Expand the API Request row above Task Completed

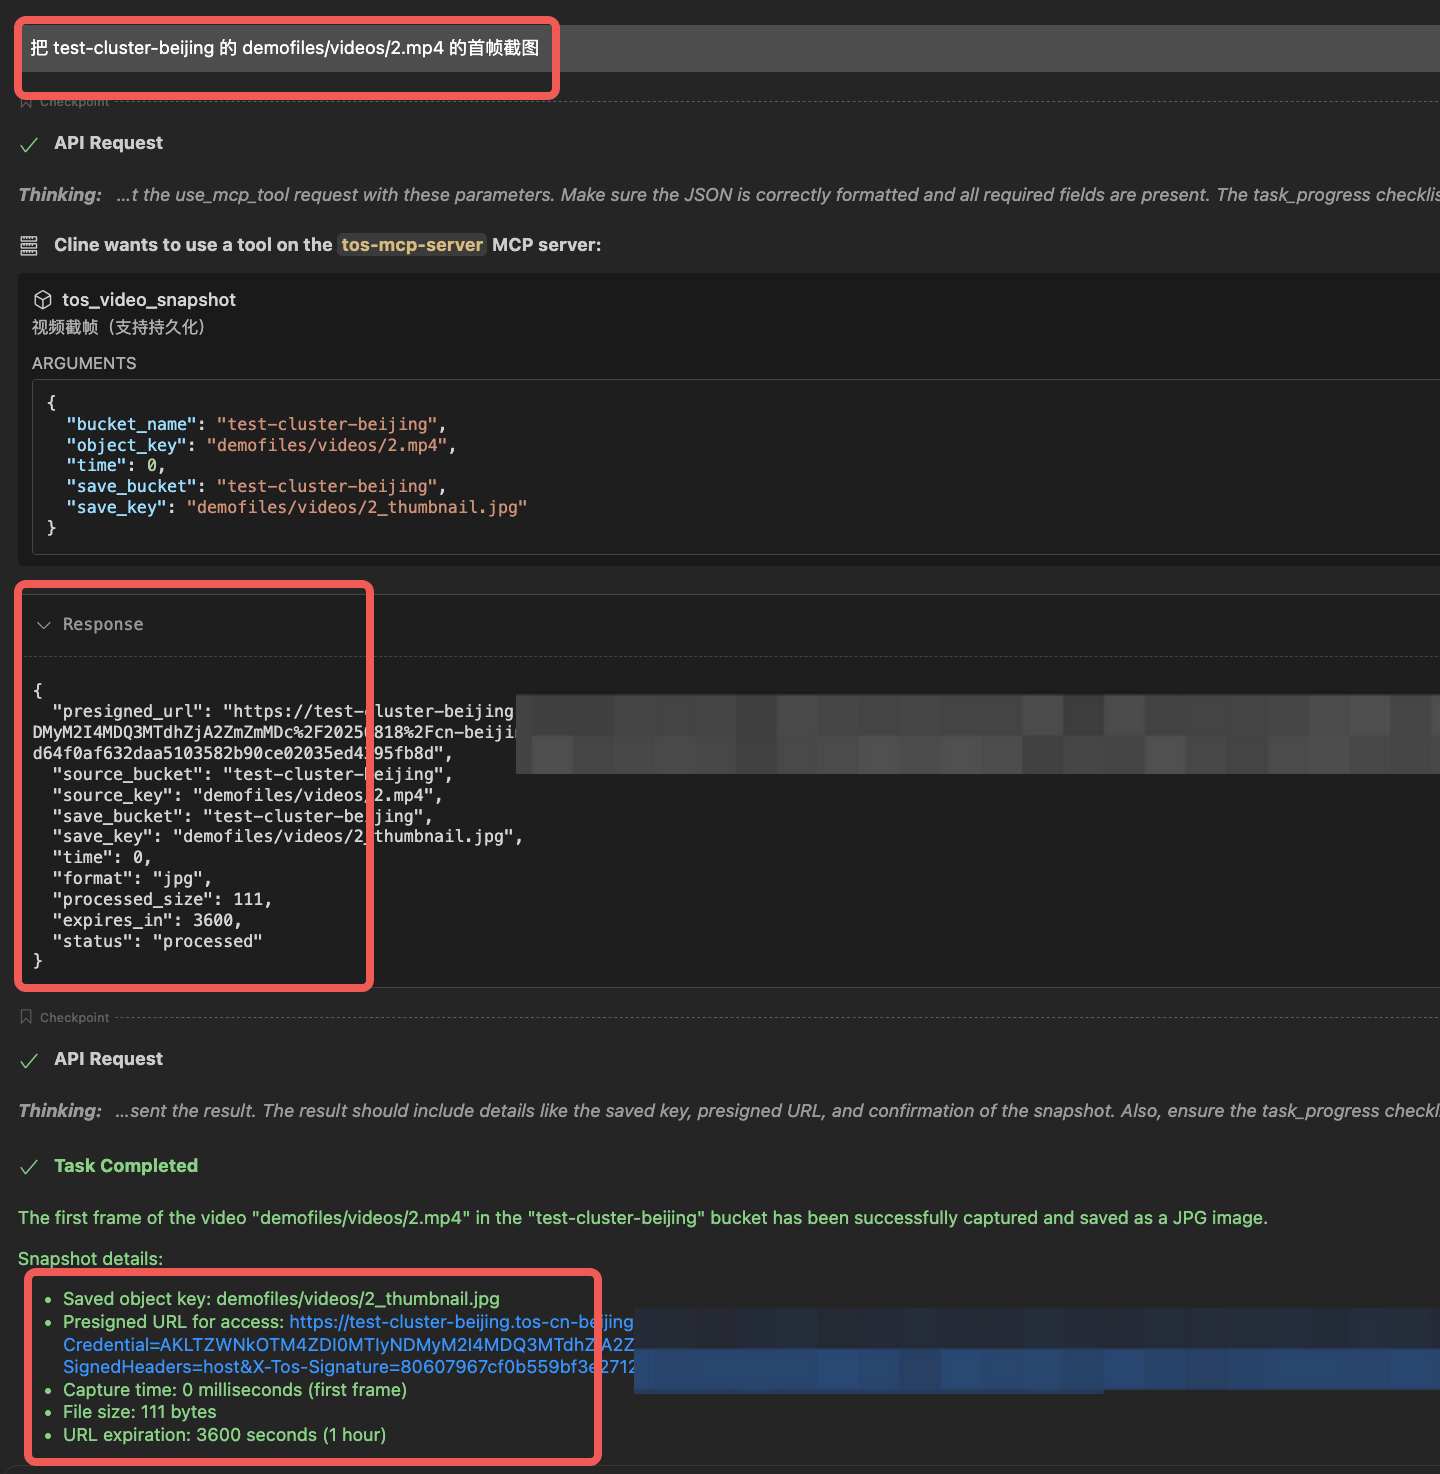point(108,1059)
